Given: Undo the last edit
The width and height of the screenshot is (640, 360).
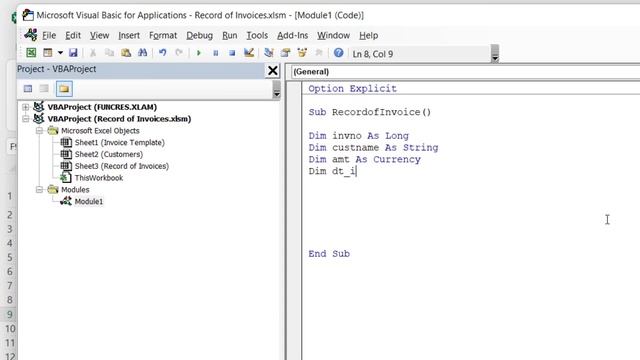Looking at the screenshot, I should pos(162,53).
